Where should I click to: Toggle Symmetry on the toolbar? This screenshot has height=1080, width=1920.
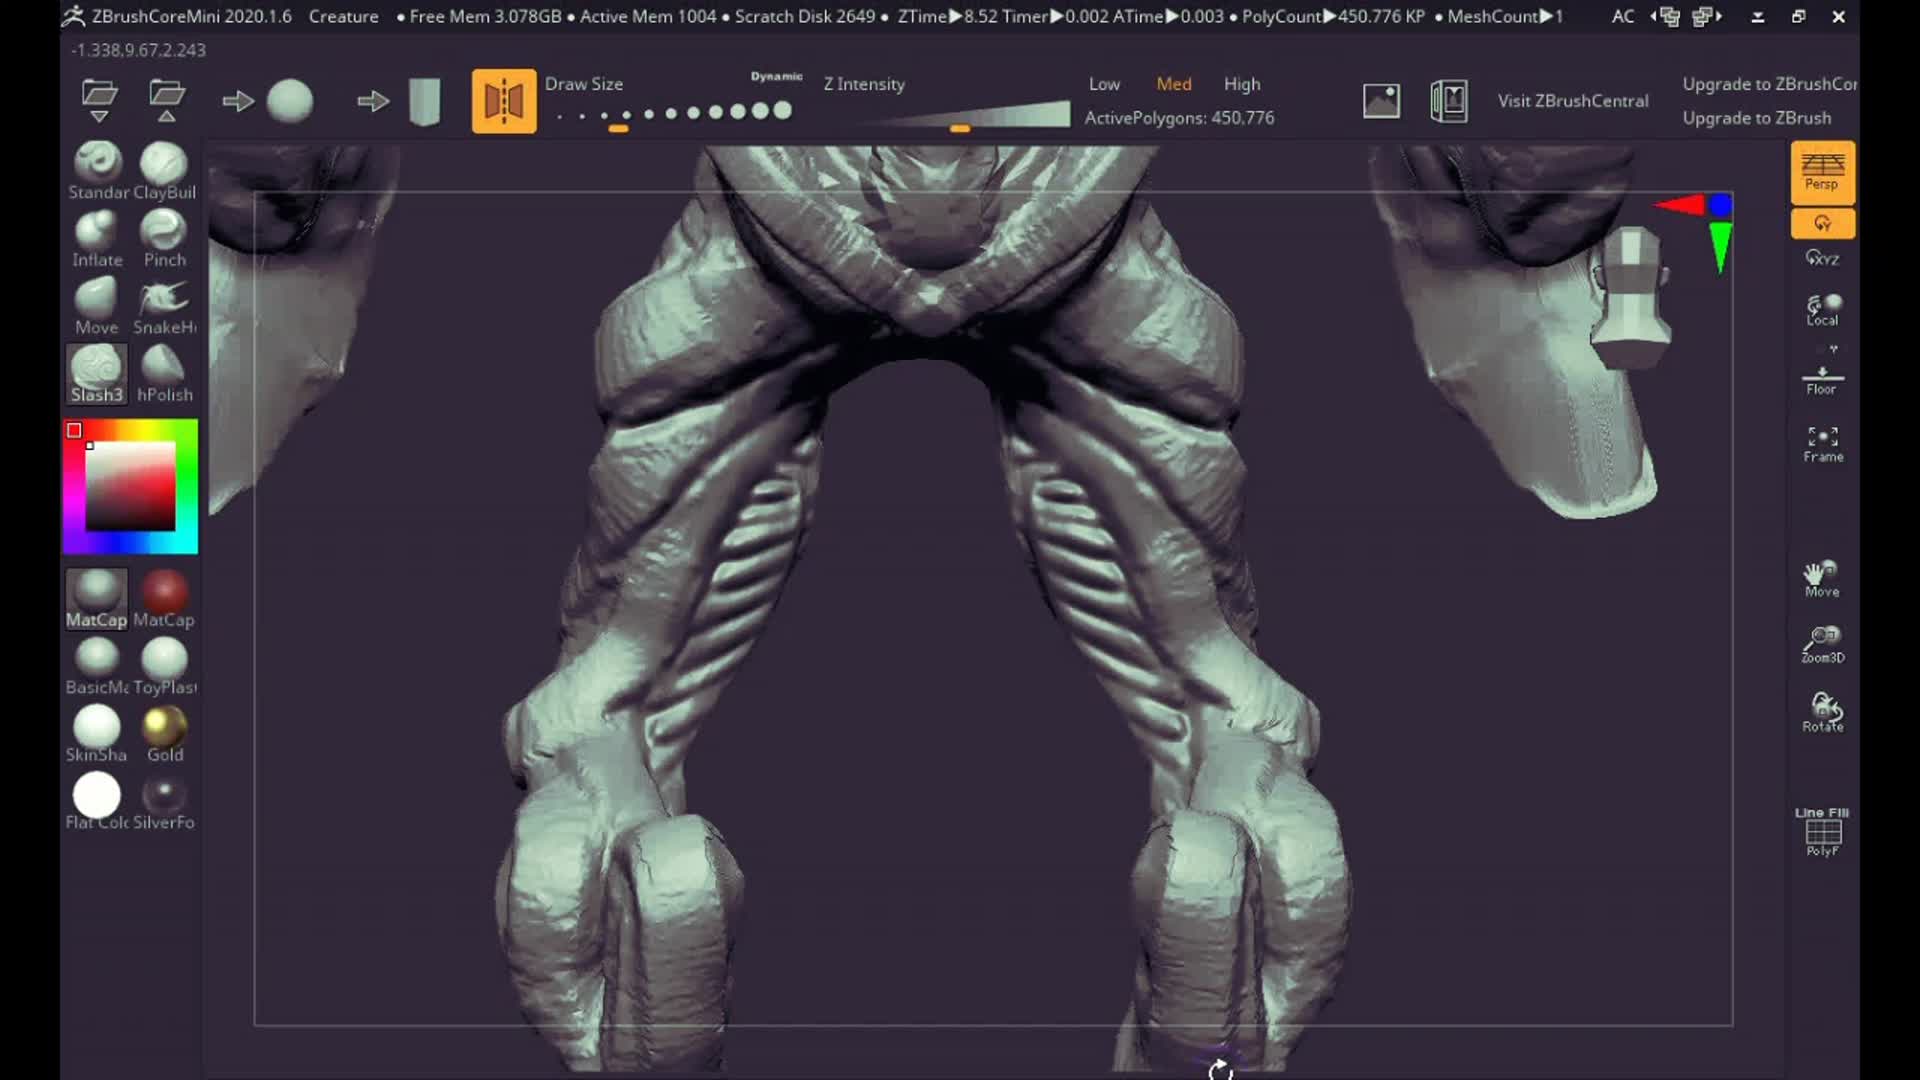pyautogui.click(x=504, y=100)
